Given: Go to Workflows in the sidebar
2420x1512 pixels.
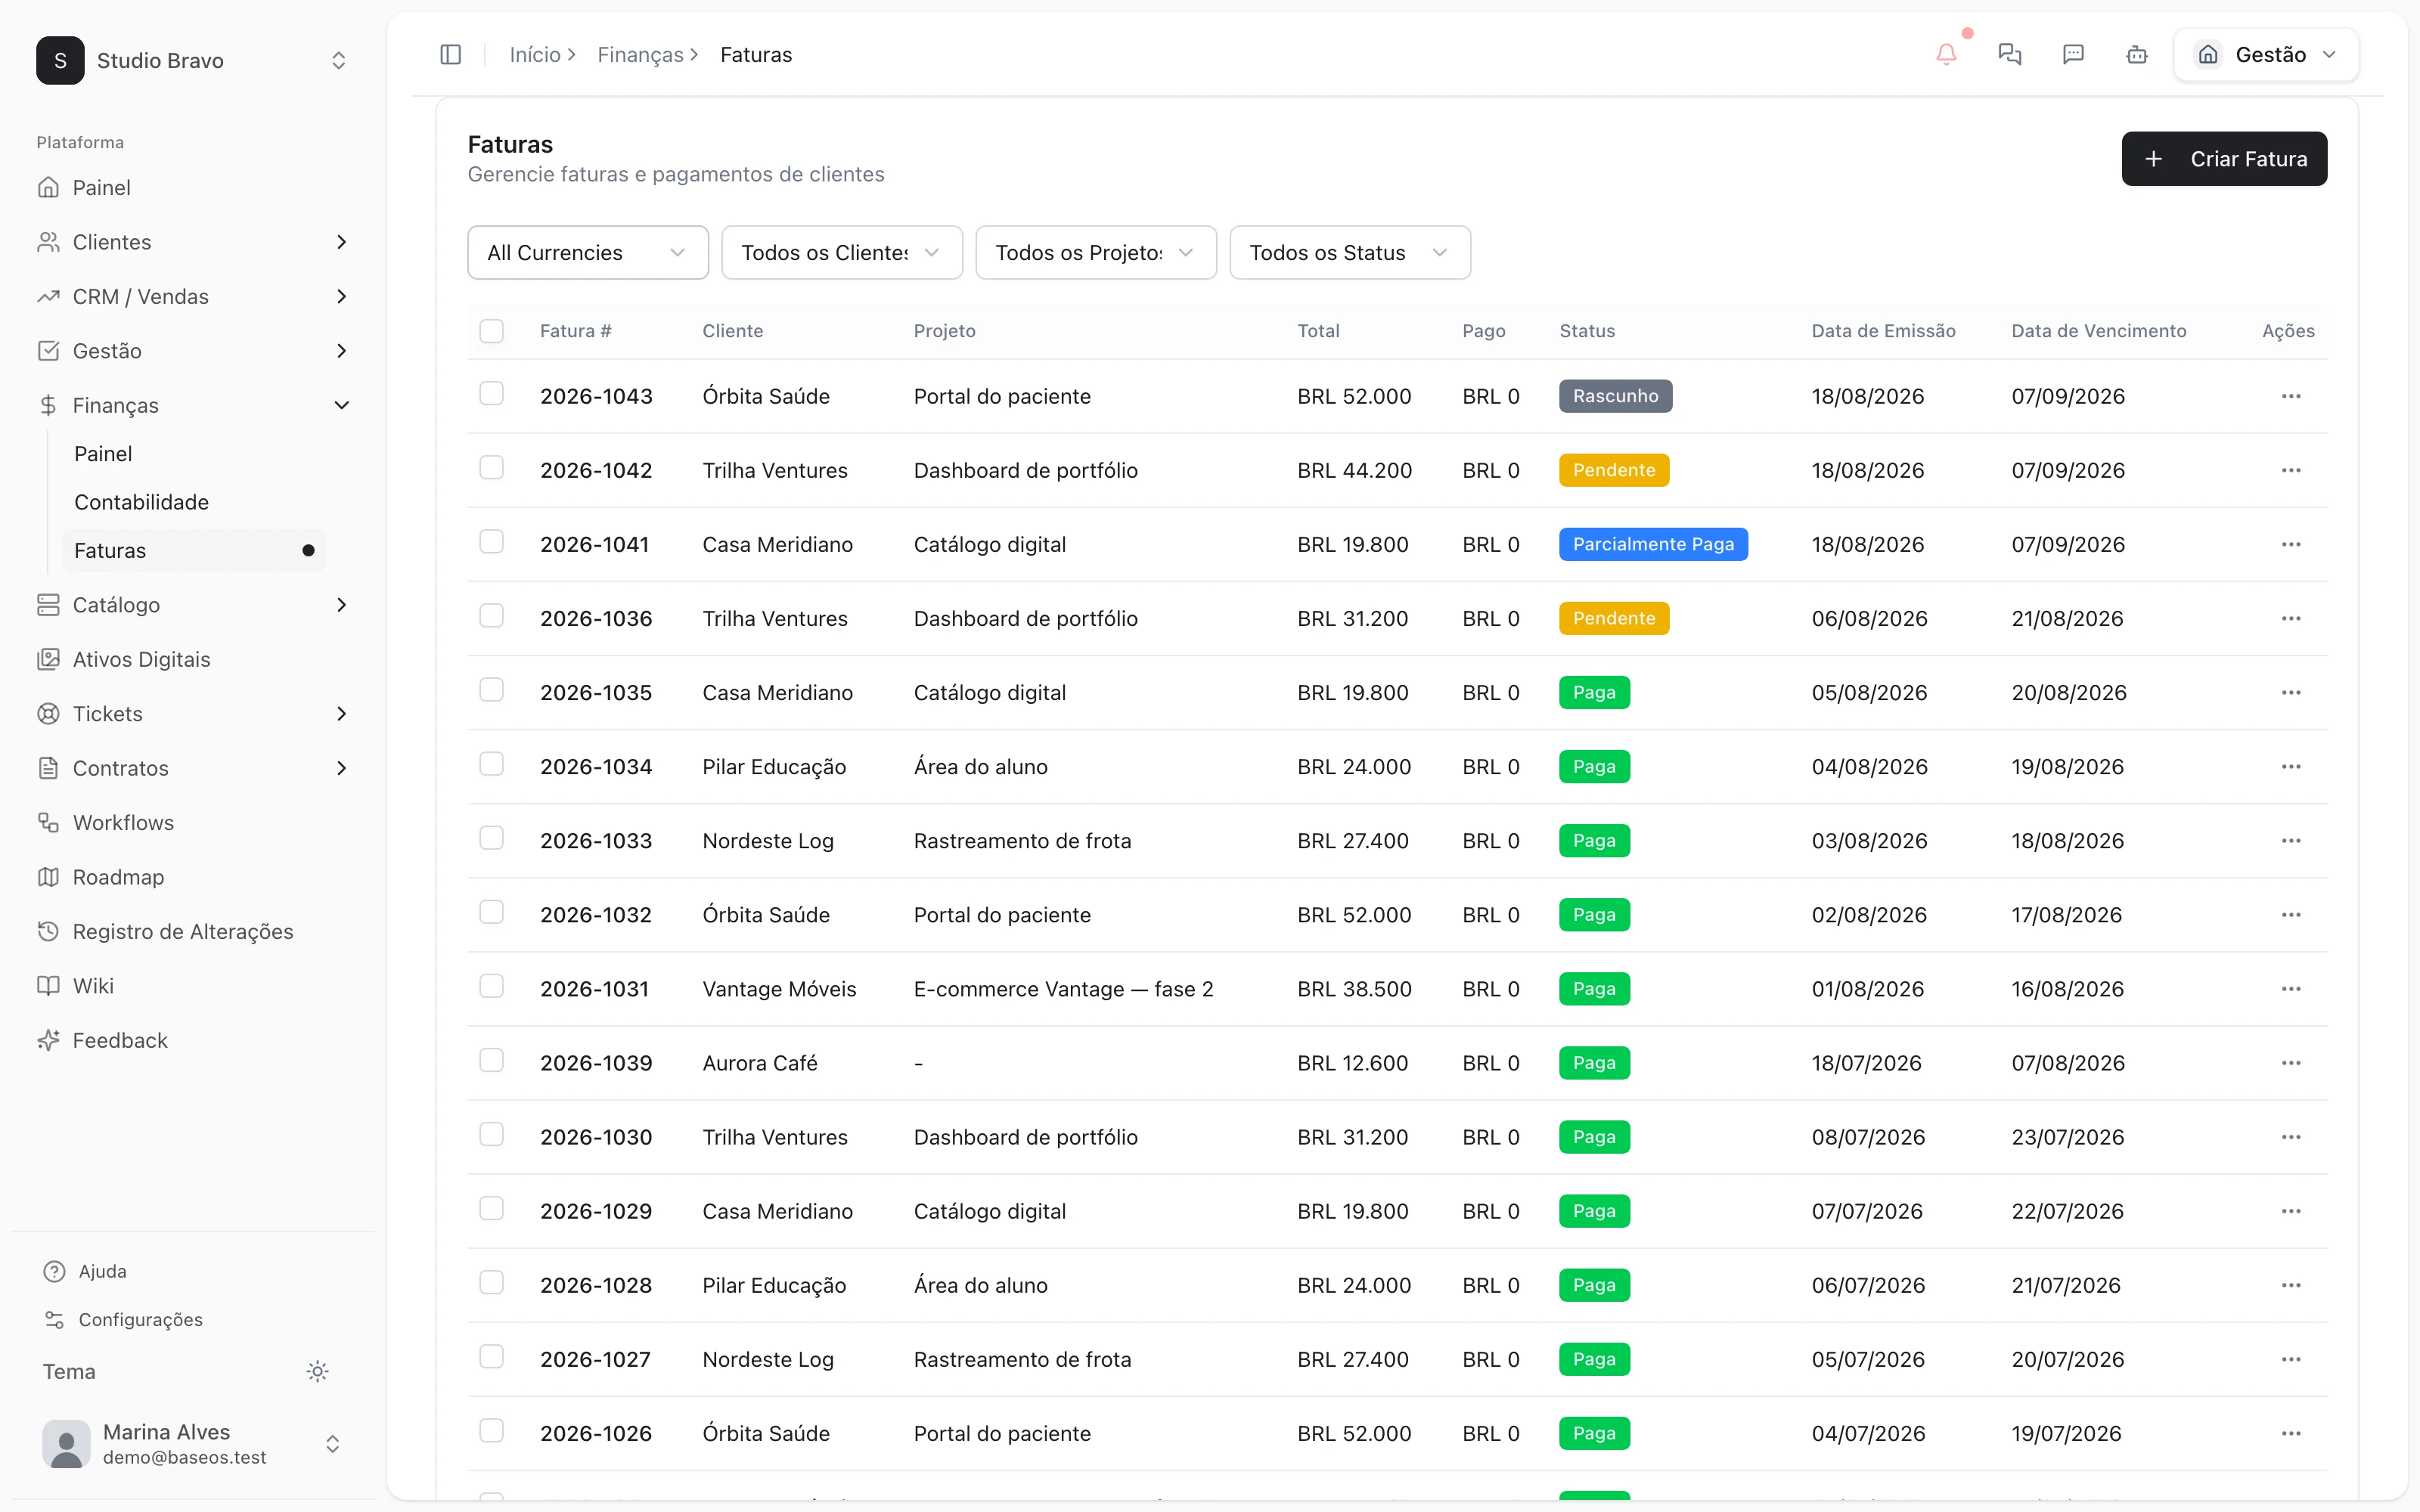Looking at the screenshot, I should (x=193, y=823).
